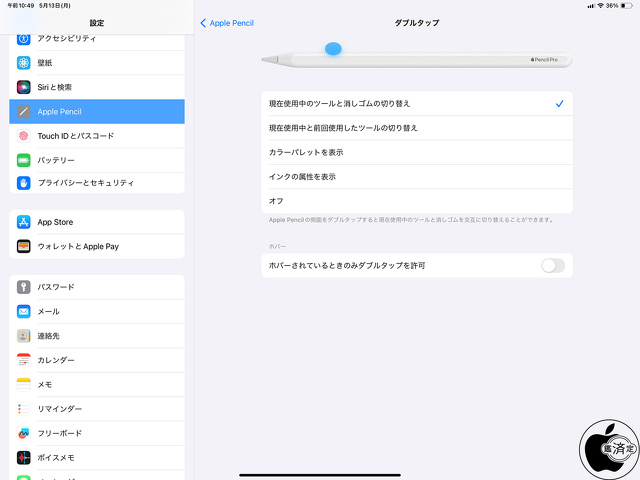Open the Siriと検索 icon
The width and height of the screenshot is (640, 480).
point(24,87)
